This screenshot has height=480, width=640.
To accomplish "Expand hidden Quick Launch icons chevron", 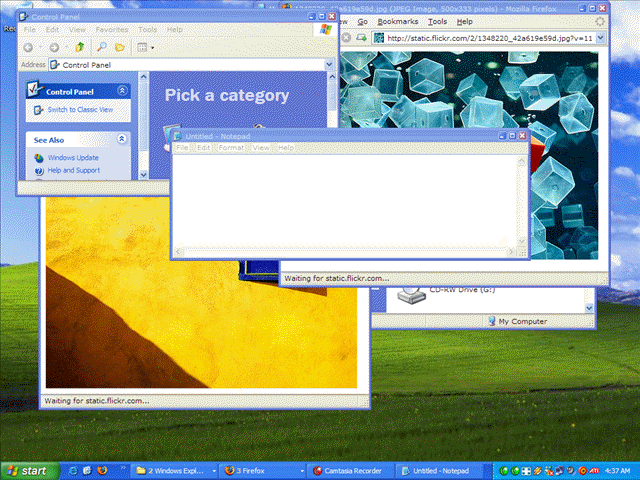I will pos(123,468).
